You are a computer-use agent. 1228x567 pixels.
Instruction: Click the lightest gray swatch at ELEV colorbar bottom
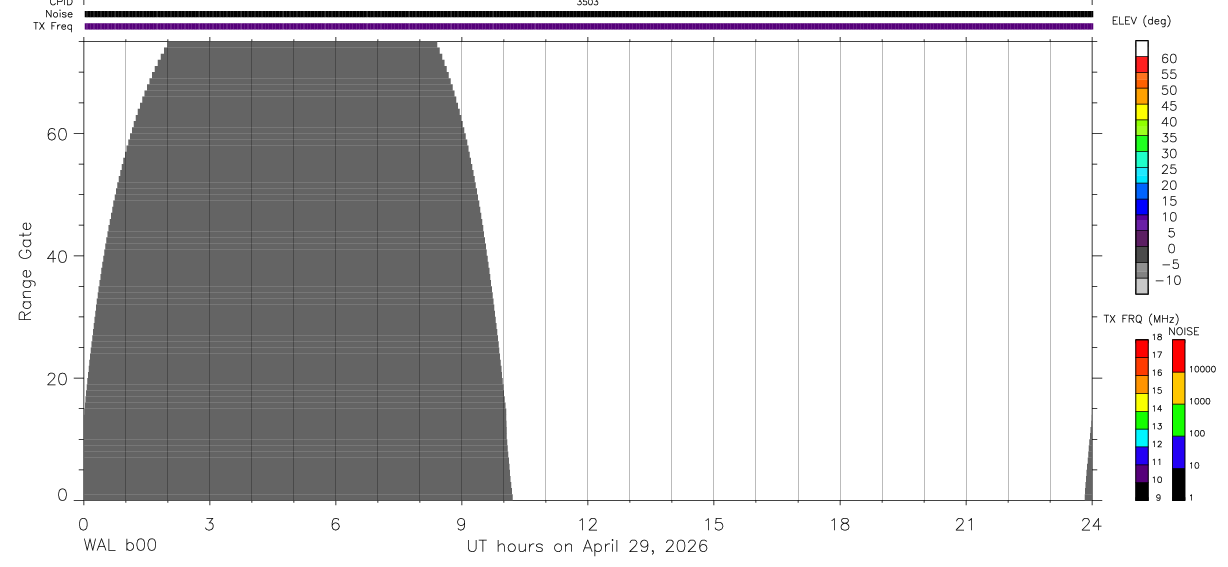coord(1142,286)
